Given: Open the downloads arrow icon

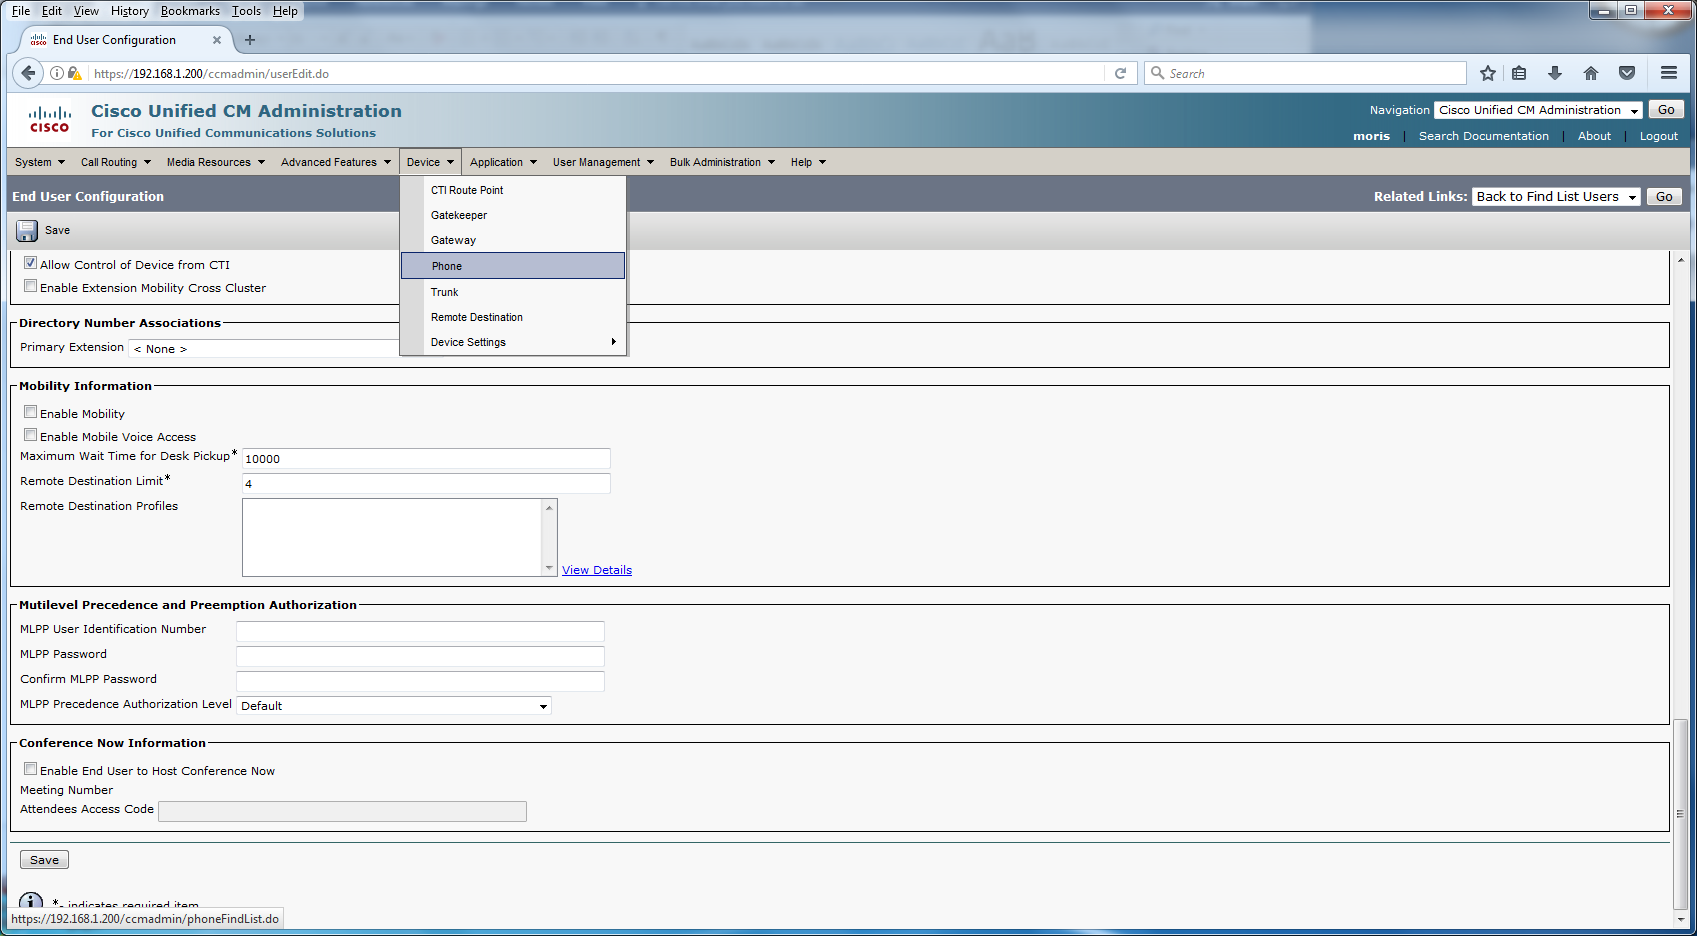Looking at the screenshot, I should (1555, 73).
